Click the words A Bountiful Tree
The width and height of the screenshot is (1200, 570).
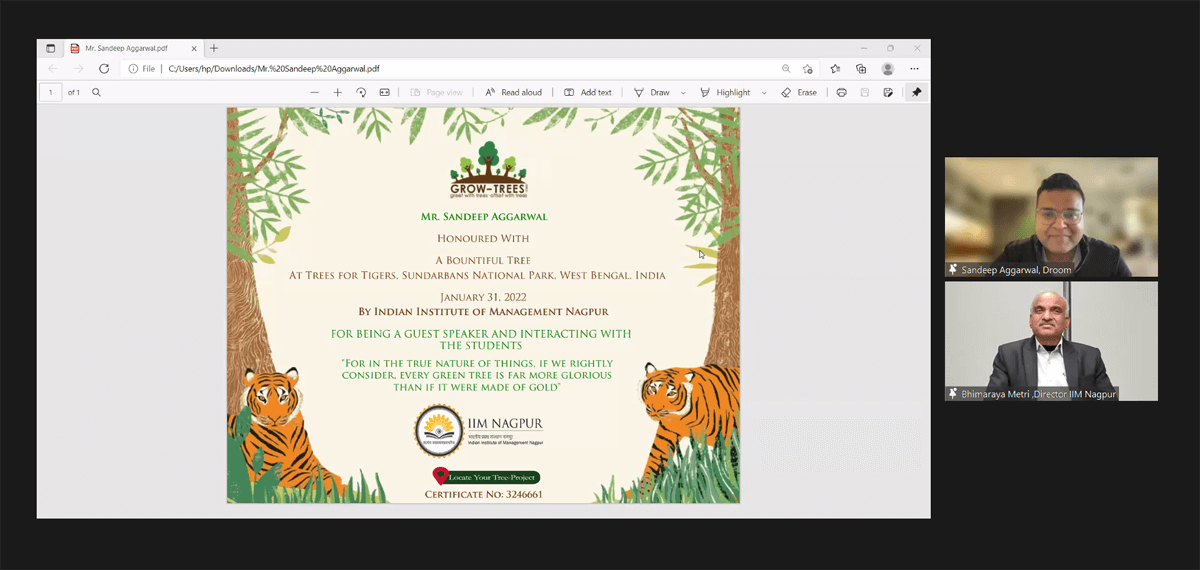tap(483, 259)
